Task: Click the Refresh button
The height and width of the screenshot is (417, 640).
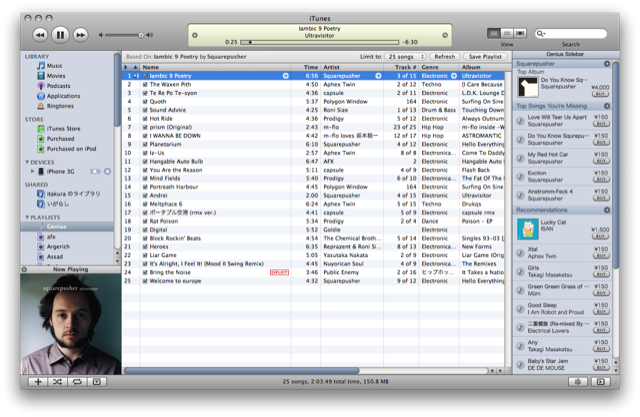Action: 443,57
